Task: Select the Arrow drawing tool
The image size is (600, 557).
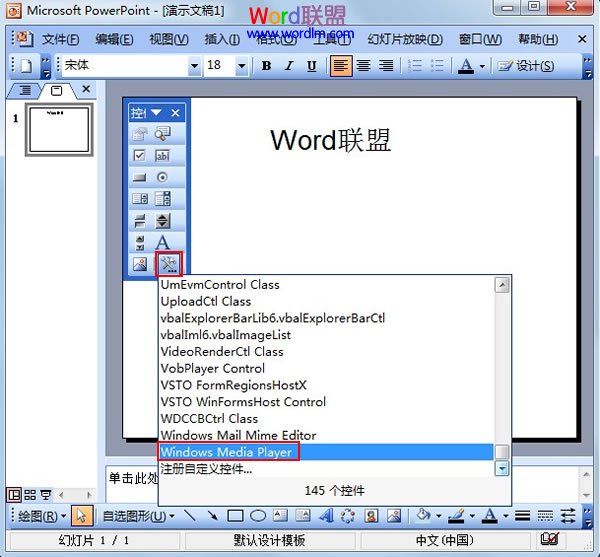Action: pos(212,516)
